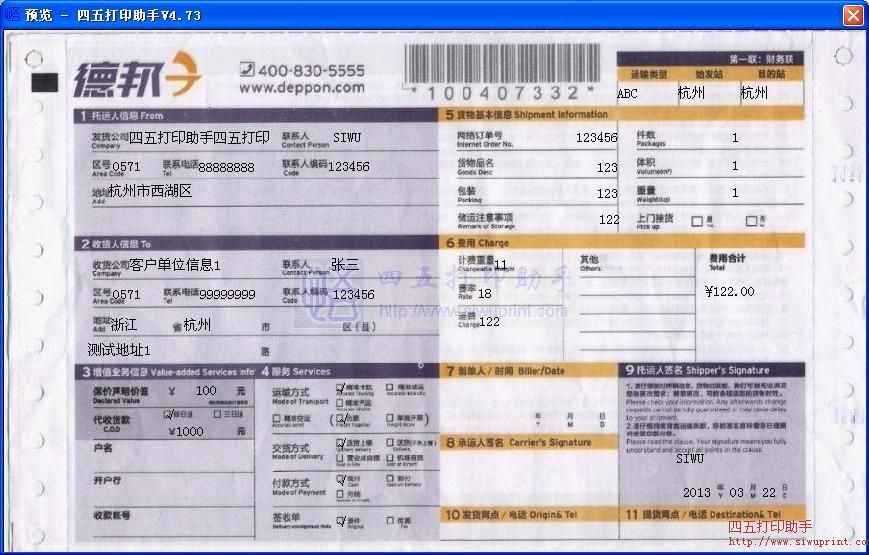The image size is (869, 555).
Task: Click signature date year '2013'
Action: (697, 492)
